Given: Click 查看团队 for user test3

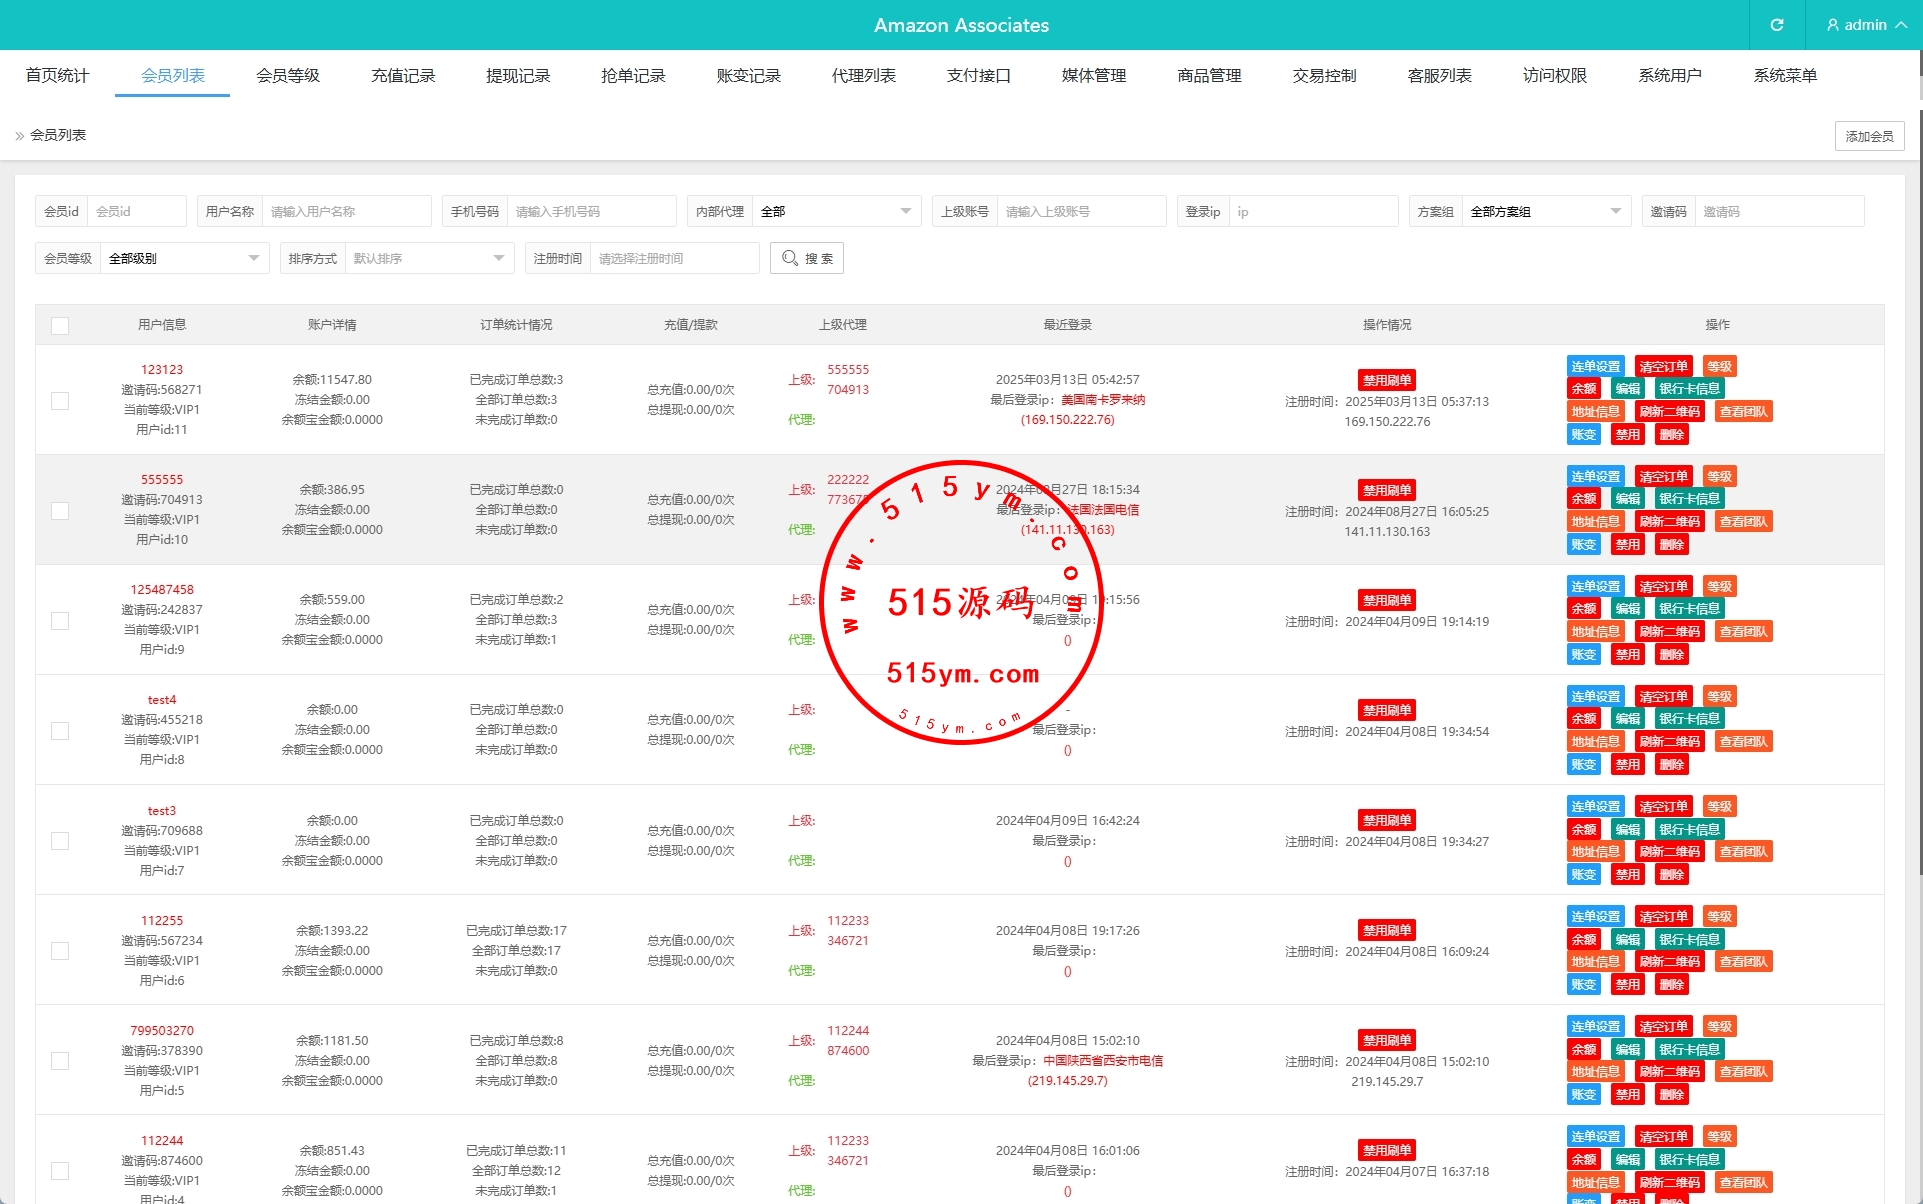Looking at the screenshot, I should (x=1743, y=852).
